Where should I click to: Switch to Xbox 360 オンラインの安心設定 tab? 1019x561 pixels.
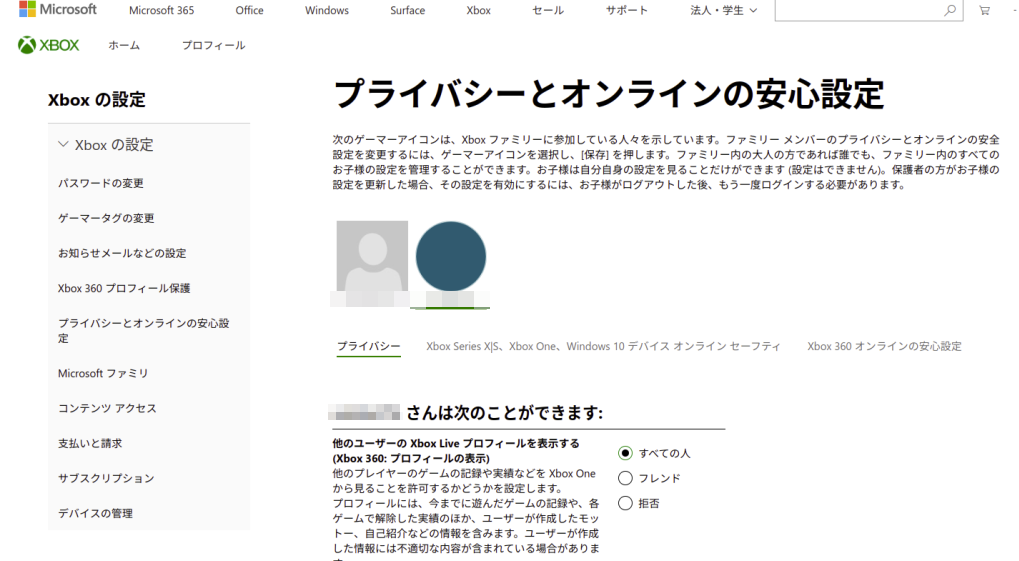tap(884, 346)
